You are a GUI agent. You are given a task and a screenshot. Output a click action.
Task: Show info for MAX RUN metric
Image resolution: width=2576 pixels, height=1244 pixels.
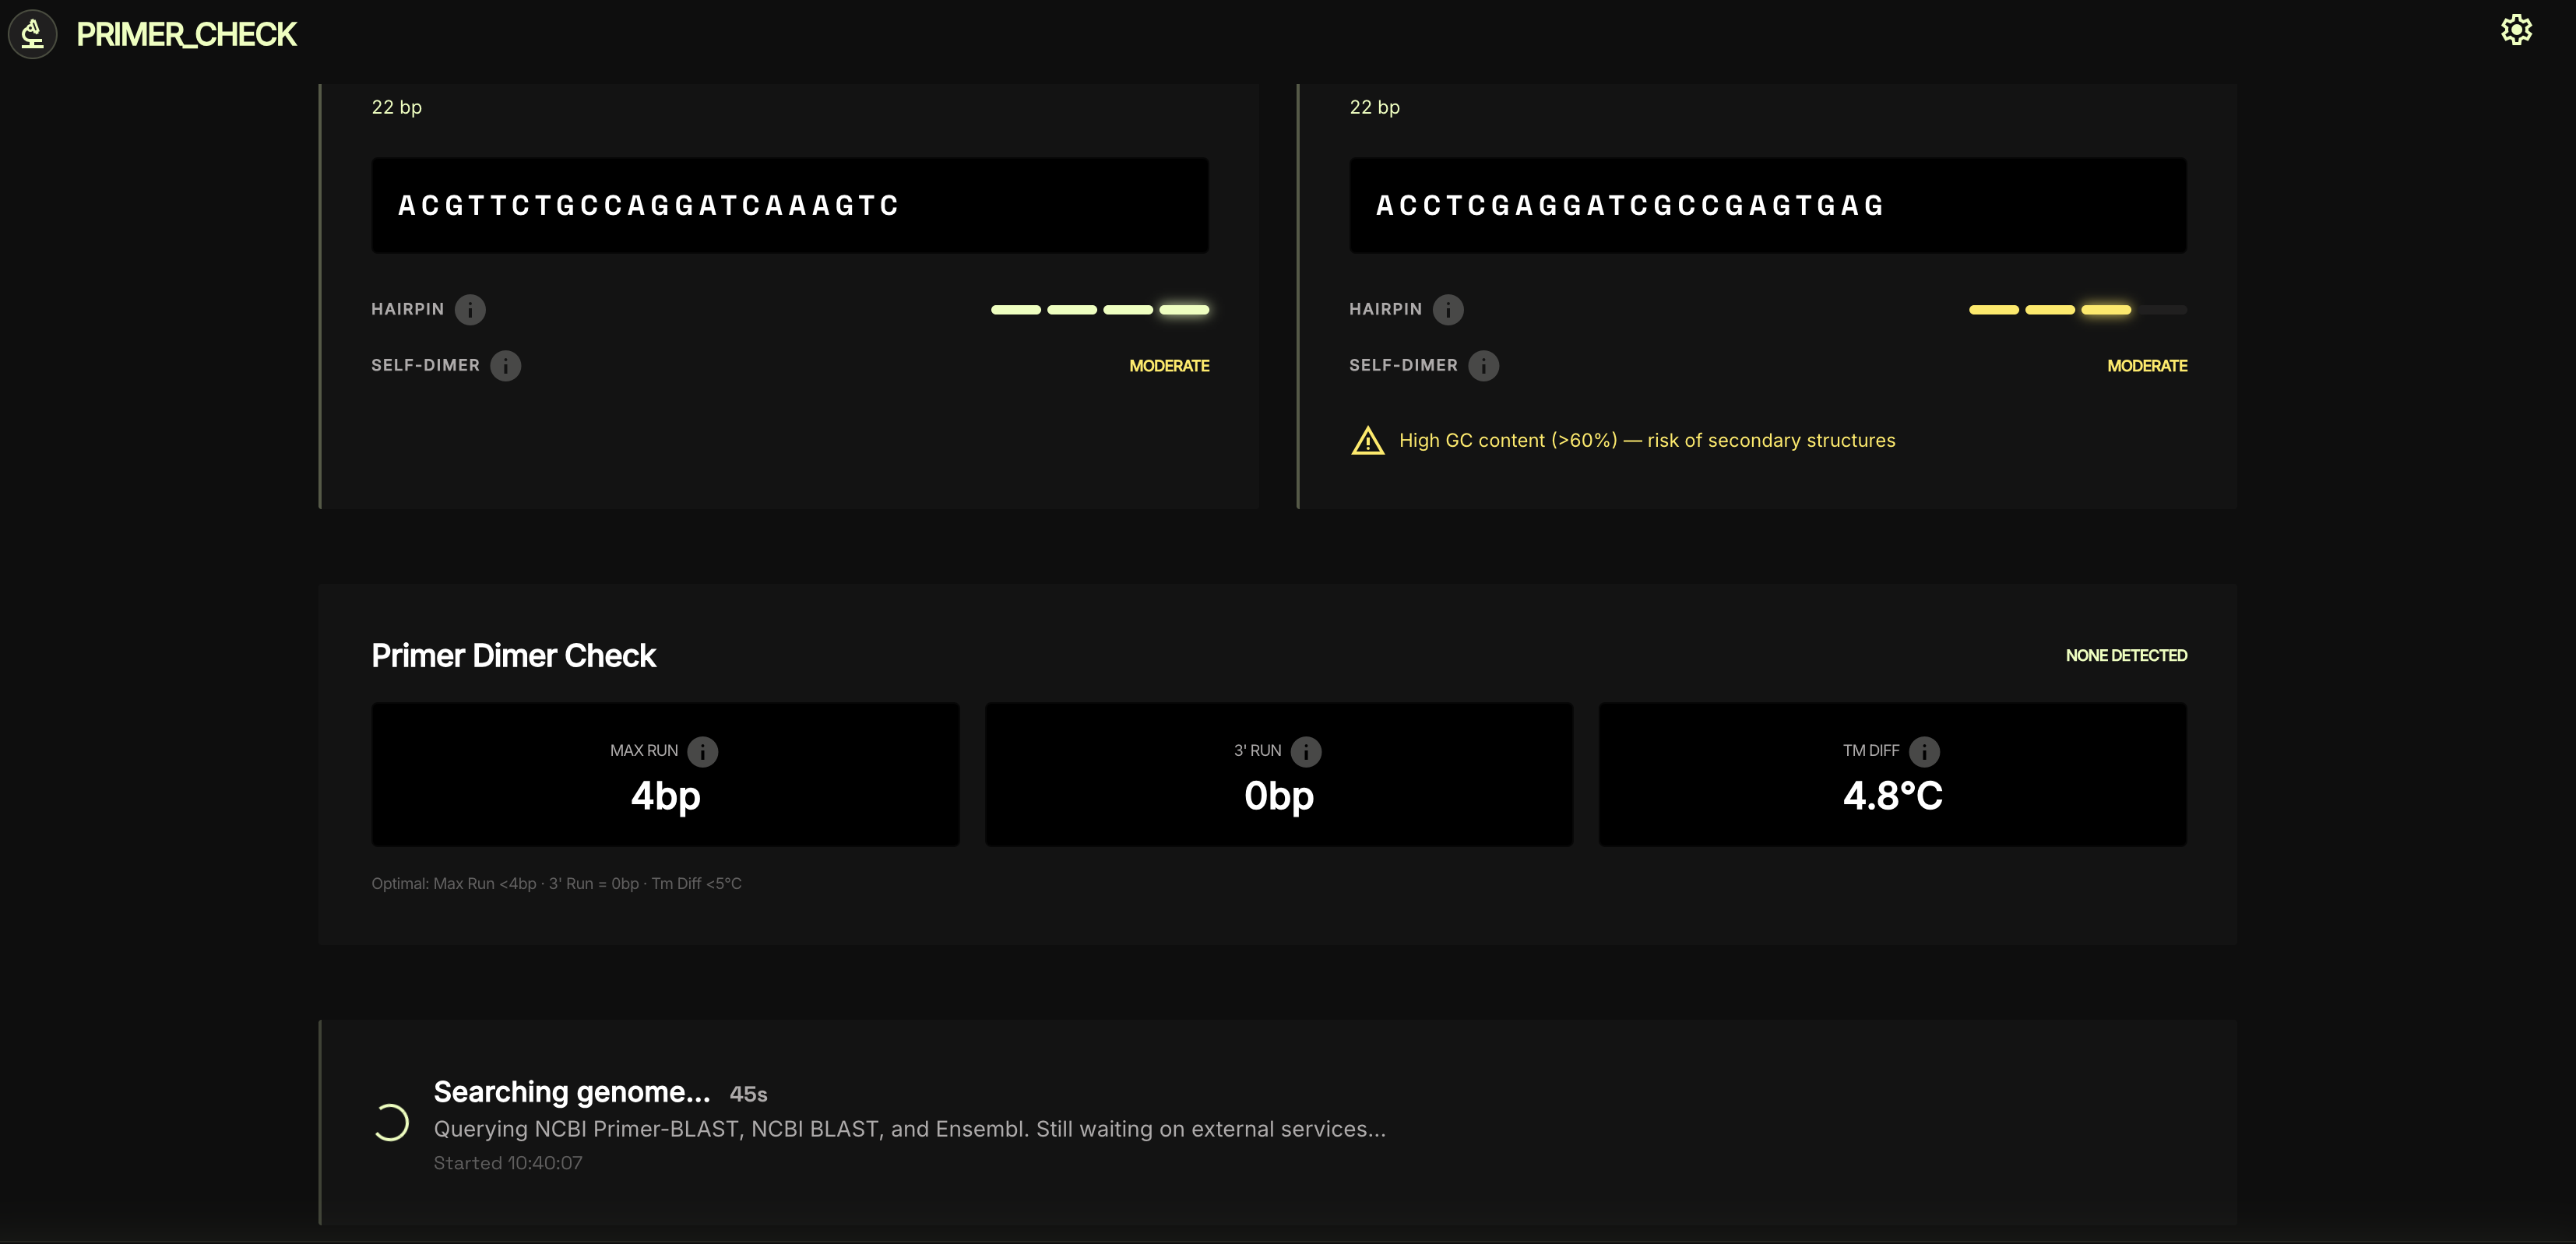[703, 751]
